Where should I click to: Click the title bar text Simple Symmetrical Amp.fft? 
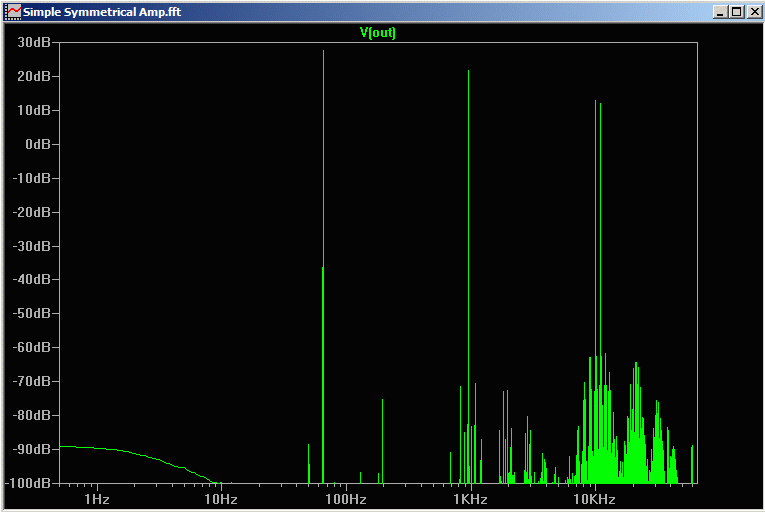click(102, 12)
